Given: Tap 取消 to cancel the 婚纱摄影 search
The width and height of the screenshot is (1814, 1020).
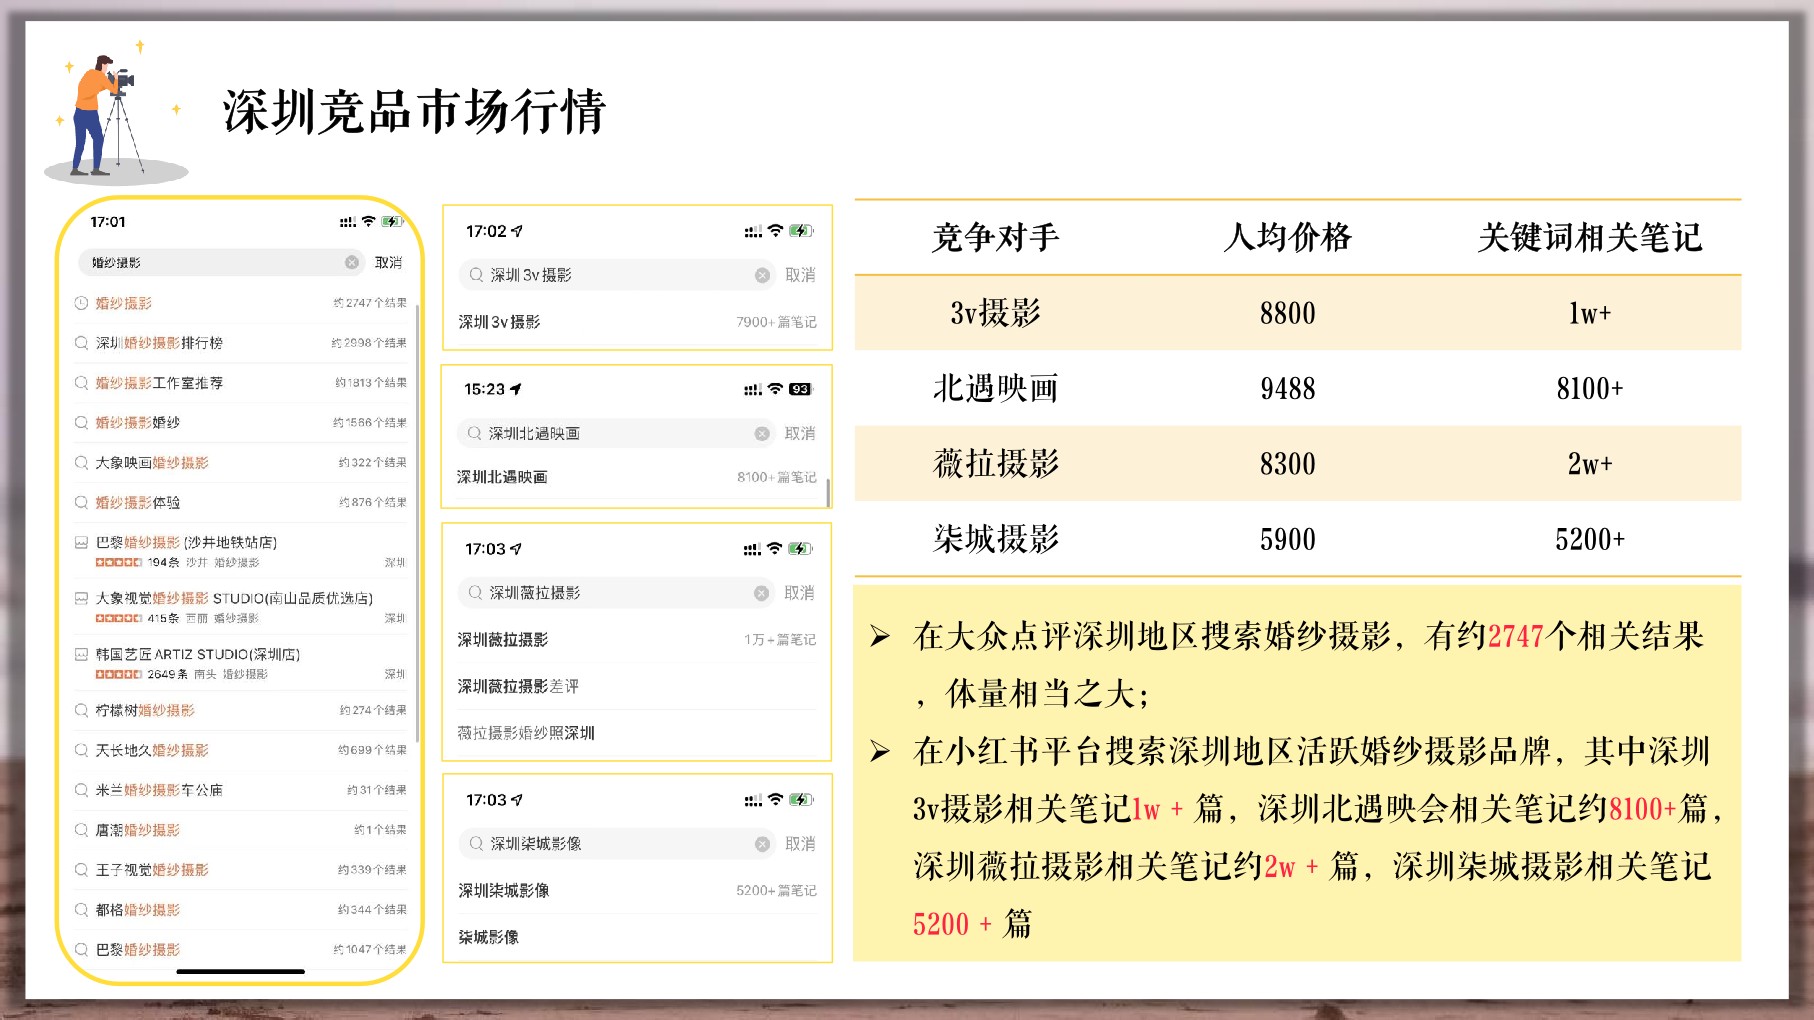Looking at the screenshot, I should [389, 263].
